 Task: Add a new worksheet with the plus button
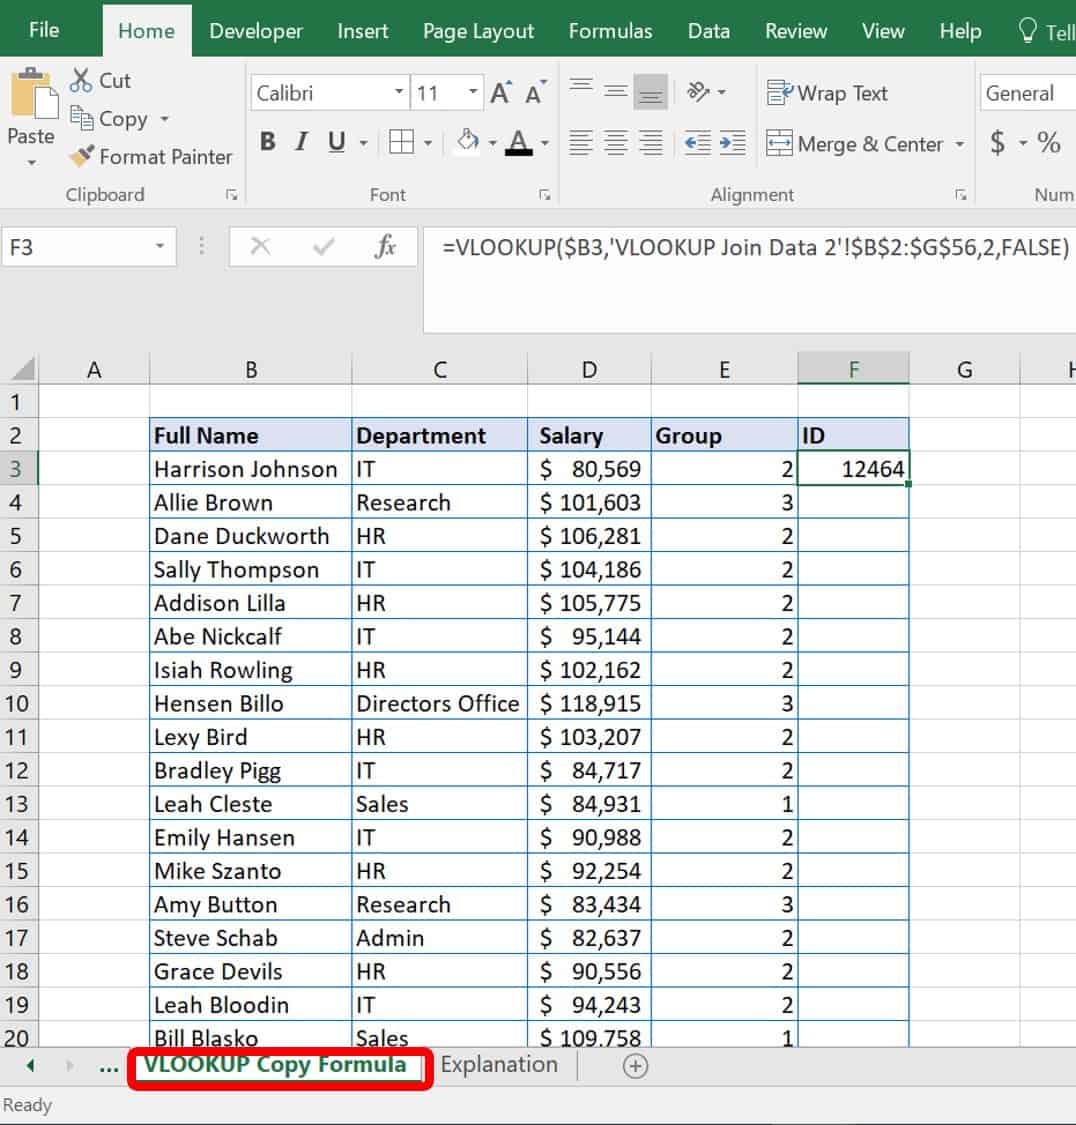(634, 1066)
